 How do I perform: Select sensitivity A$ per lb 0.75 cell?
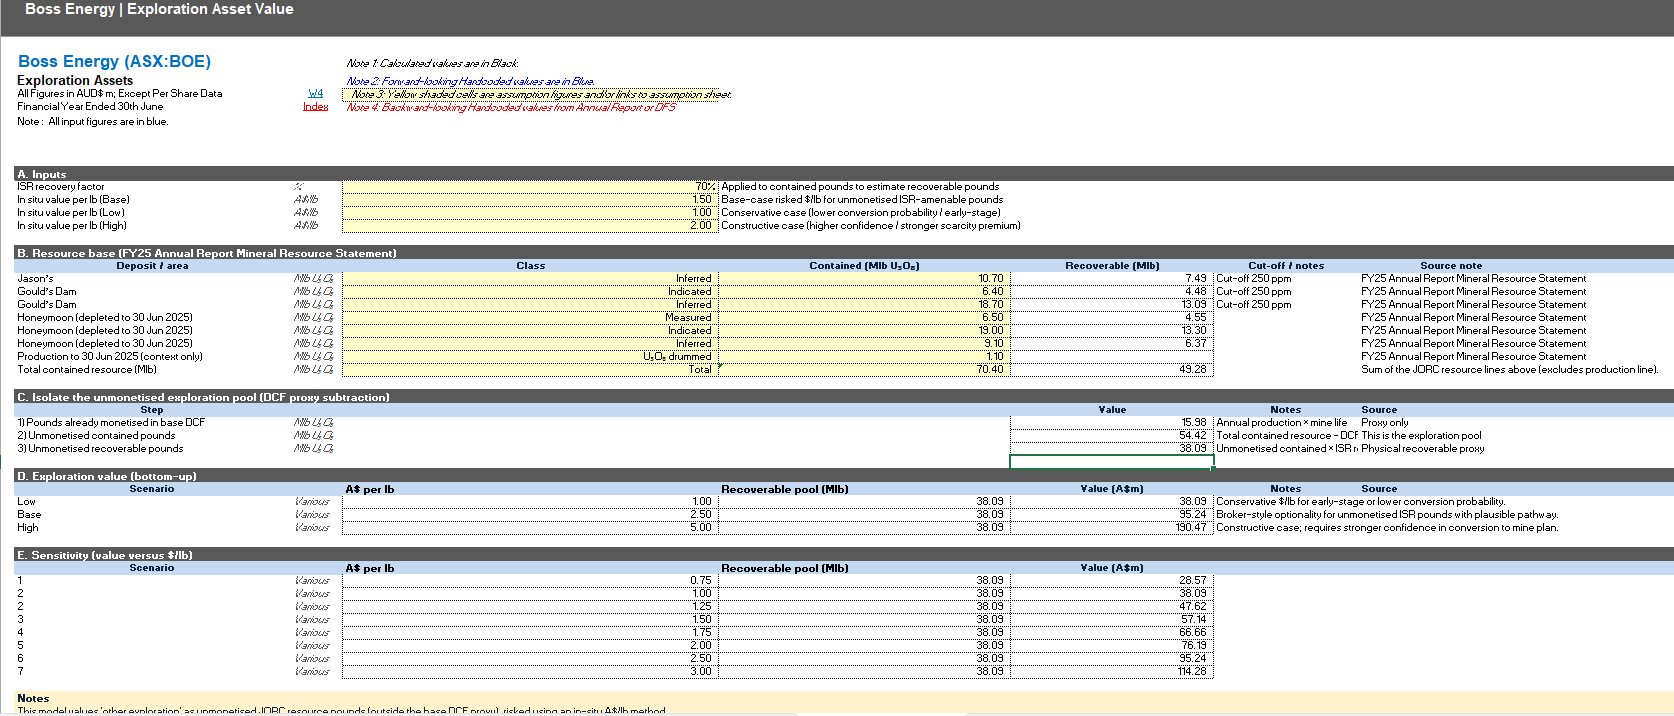click(x=530, y=580)
